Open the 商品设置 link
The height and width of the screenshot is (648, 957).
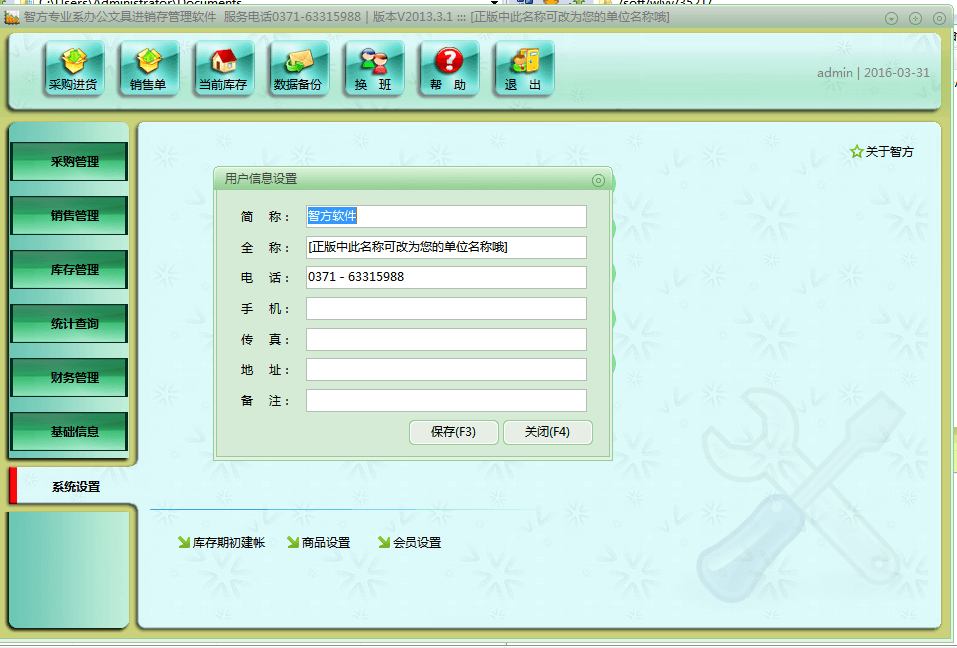point(319,543)
